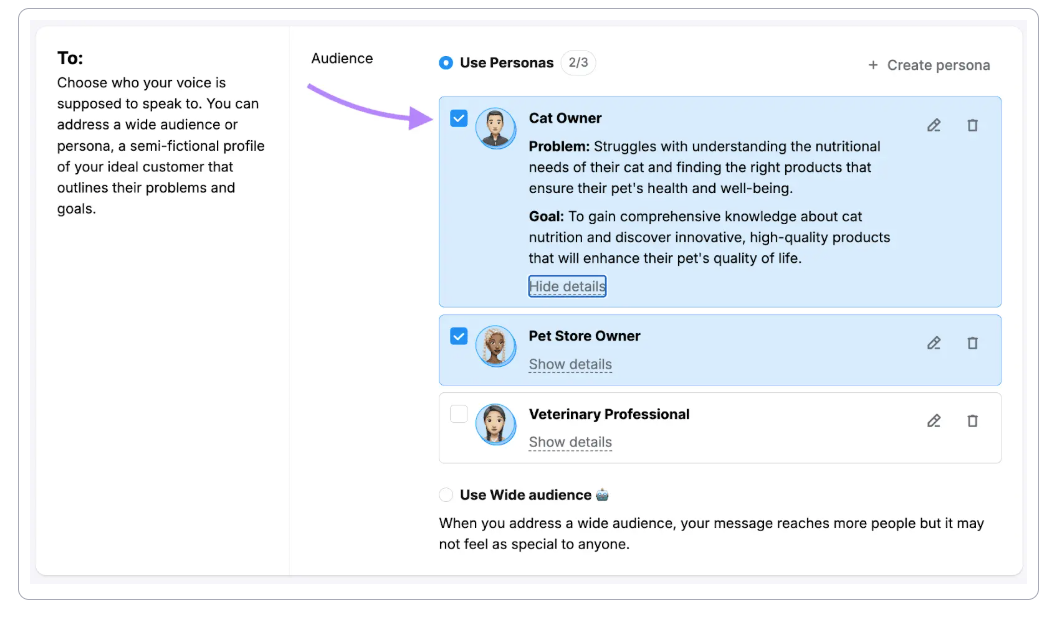Uncheck the Pet Store Owner checkbox

(x=459, y=336)
